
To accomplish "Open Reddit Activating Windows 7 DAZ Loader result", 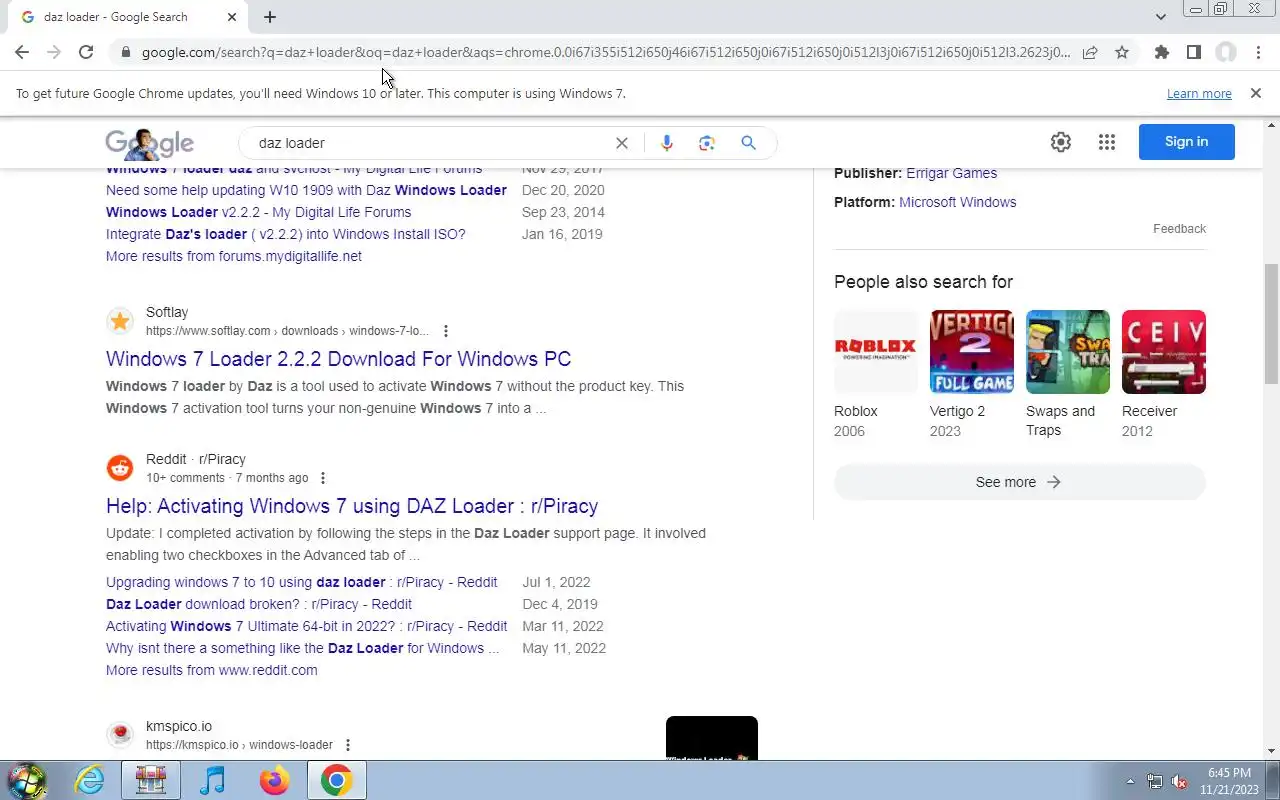I will 352,506.
